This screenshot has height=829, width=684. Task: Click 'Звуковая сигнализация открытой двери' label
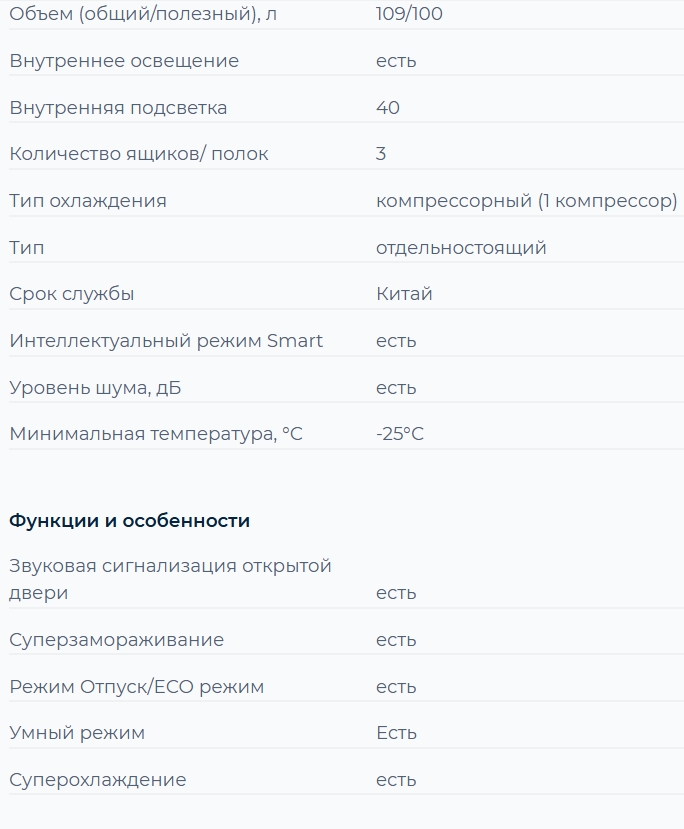pyautogui.click(x=170, y=579)
